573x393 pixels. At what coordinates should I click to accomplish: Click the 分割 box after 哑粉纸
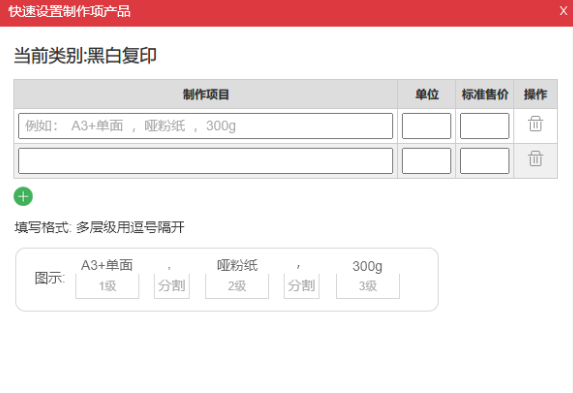coord(301,286)
